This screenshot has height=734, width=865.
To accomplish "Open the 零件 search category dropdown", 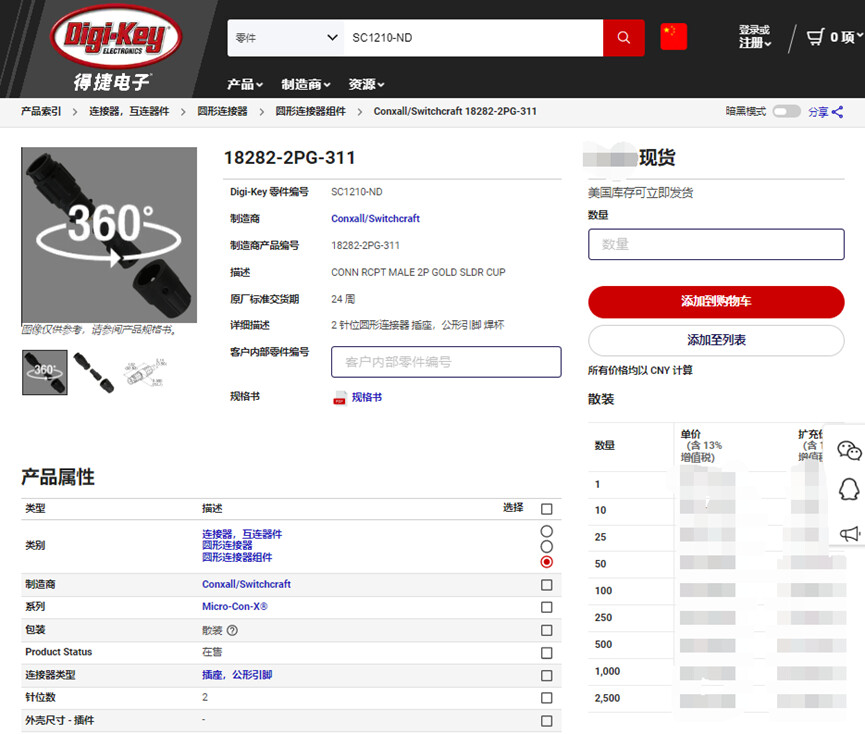I will pos(286,37).
